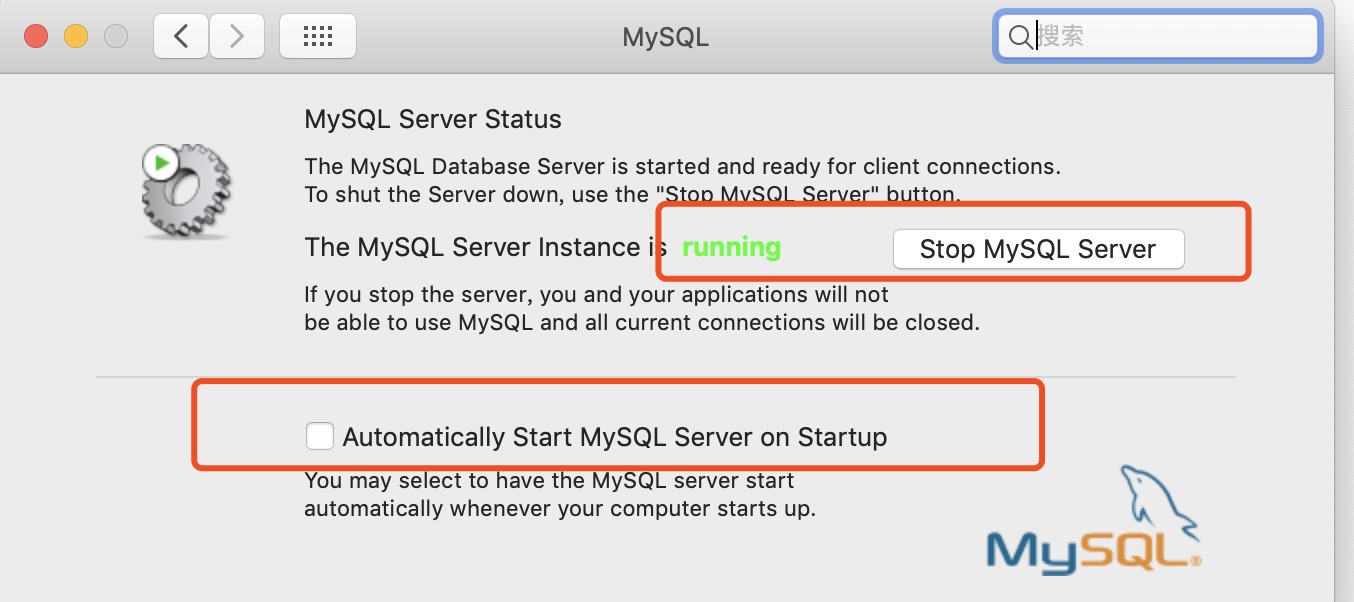Click the MySQL title in the toolbar
The image size is (1354, 602).
[x=665, y=37]
